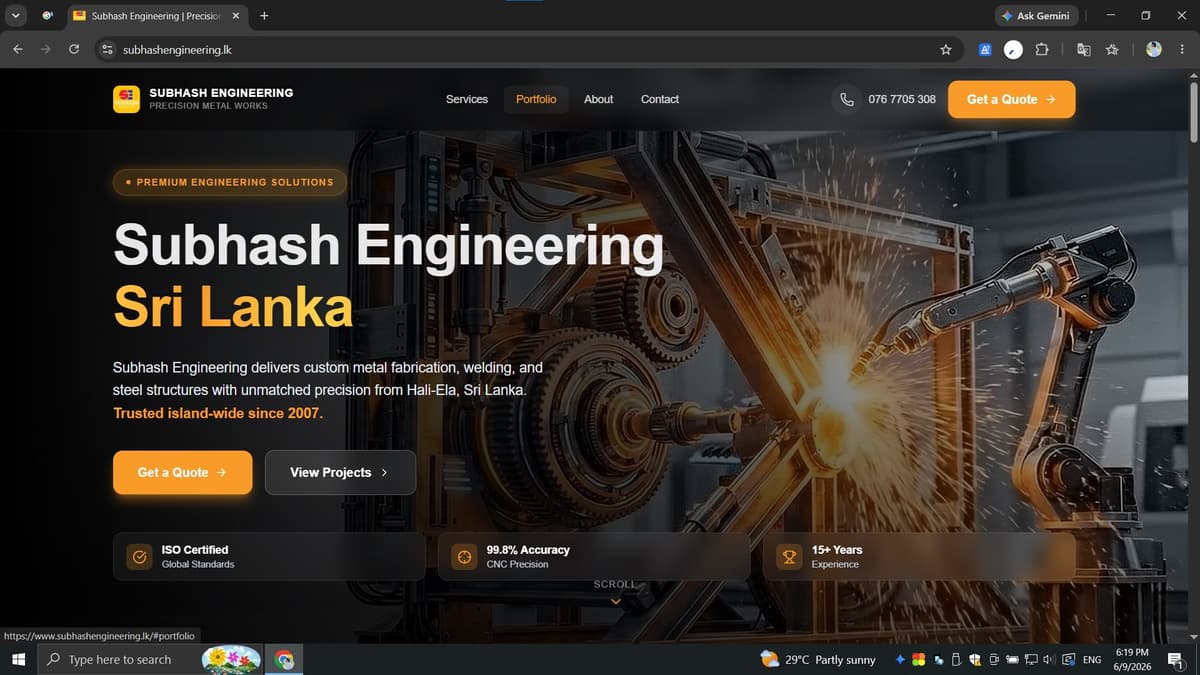Click the speaker volume tray icon

click(x=1049, y=660)
